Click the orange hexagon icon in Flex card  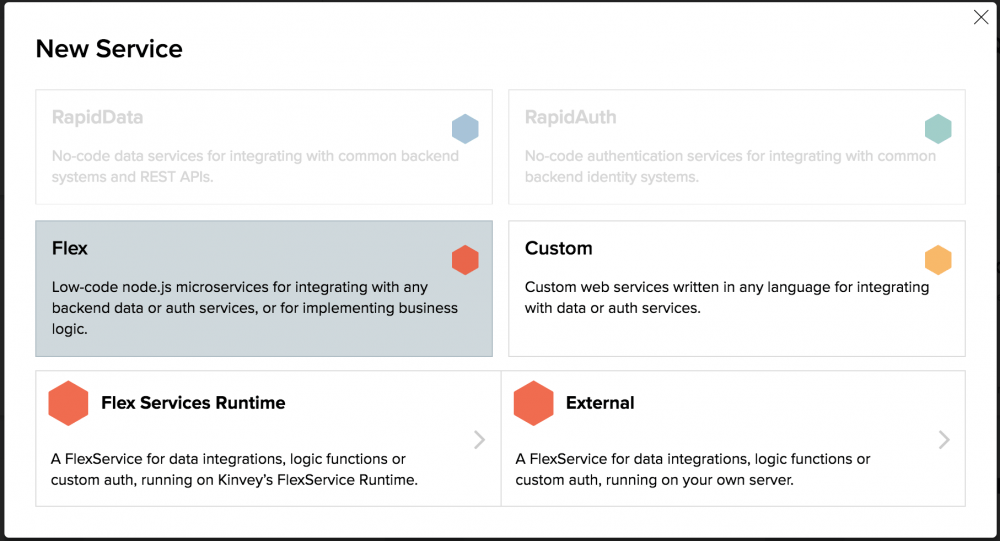tap(465, 260)
